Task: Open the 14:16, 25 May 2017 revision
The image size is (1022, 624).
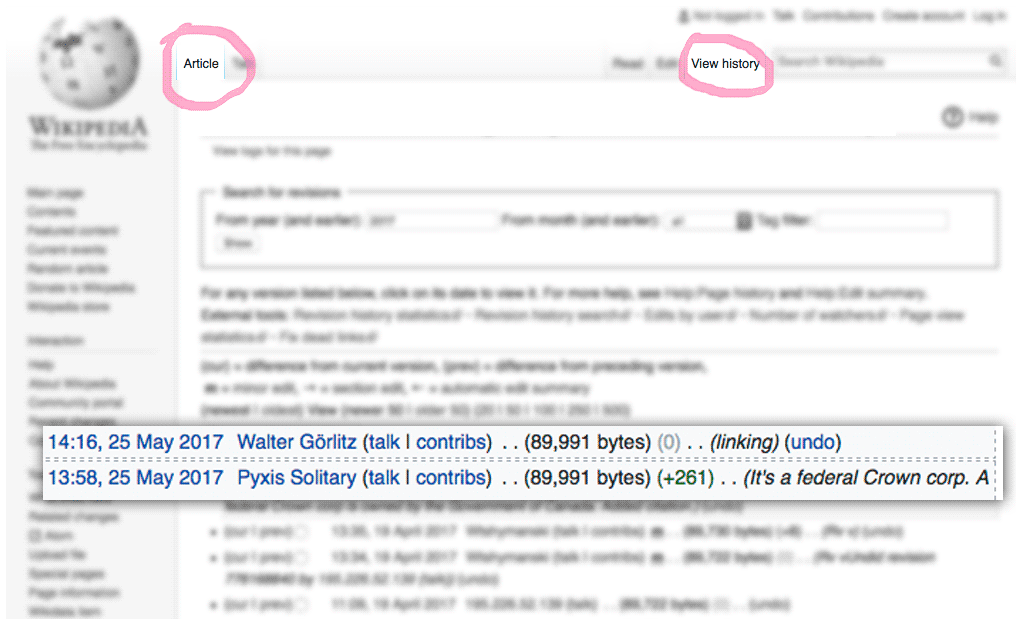Action: (x=137, y=442)
